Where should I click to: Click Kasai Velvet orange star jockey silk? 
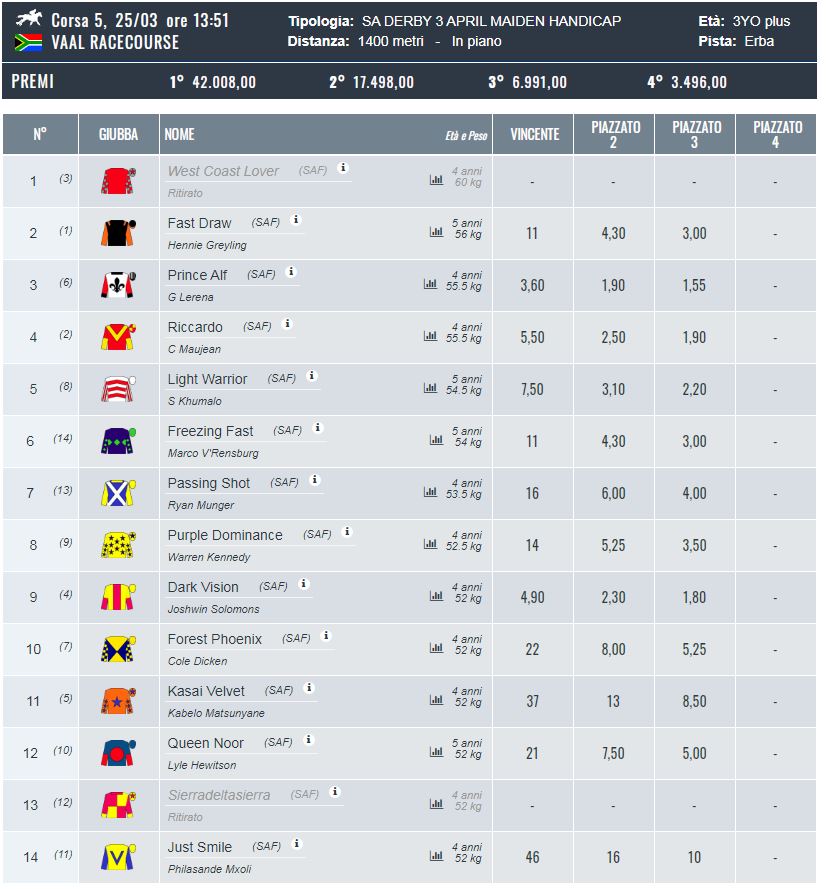click(118, 701)
